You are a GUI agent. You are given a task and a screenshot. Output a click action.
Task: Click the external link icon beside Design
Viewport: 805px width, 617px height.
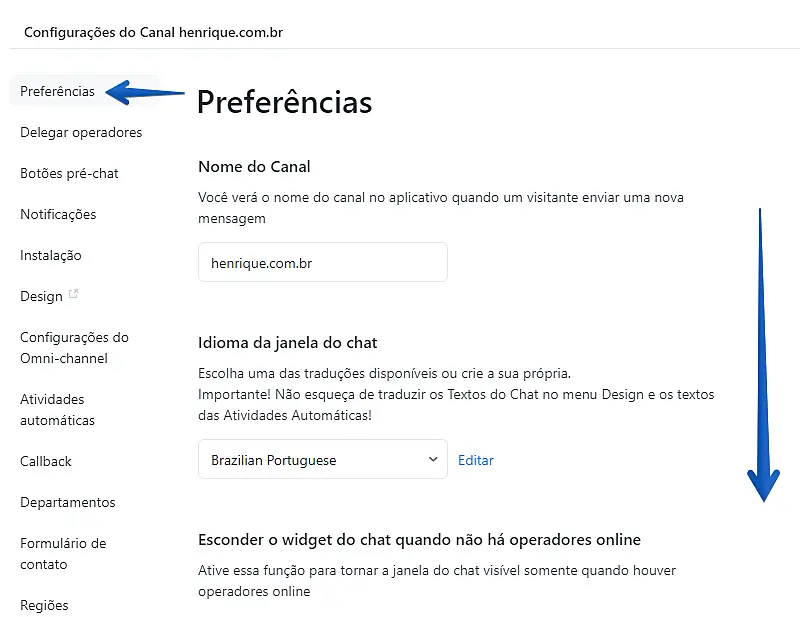(x=73, y=295)
